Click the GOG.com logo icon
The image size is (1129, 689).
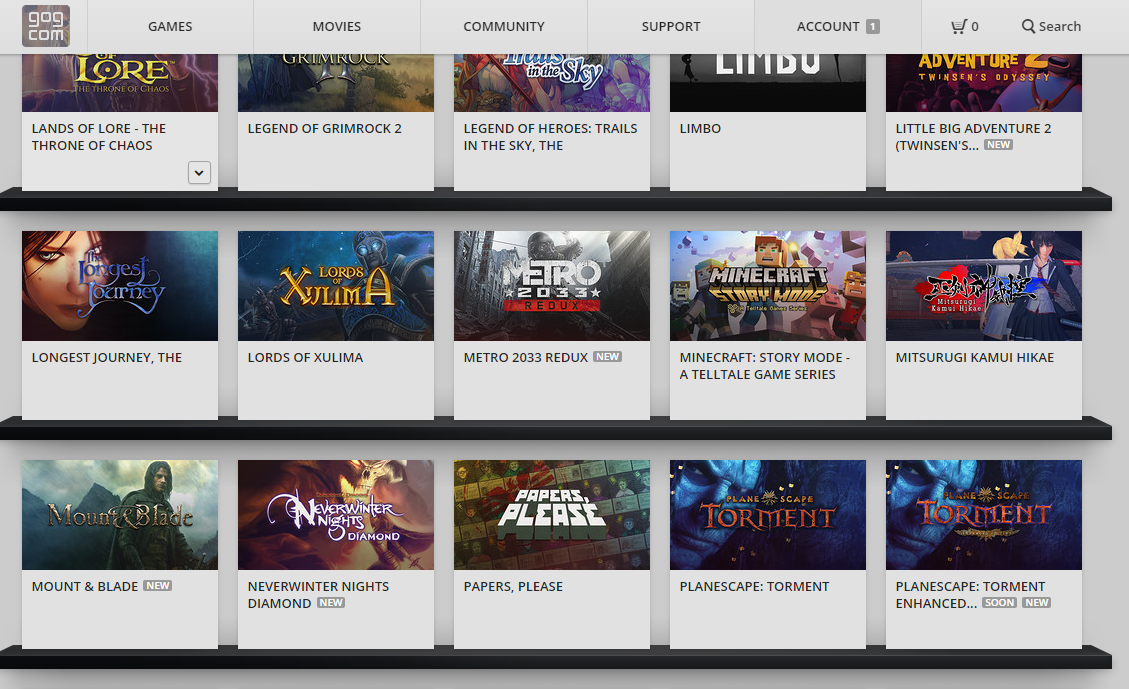coord(46,26)
